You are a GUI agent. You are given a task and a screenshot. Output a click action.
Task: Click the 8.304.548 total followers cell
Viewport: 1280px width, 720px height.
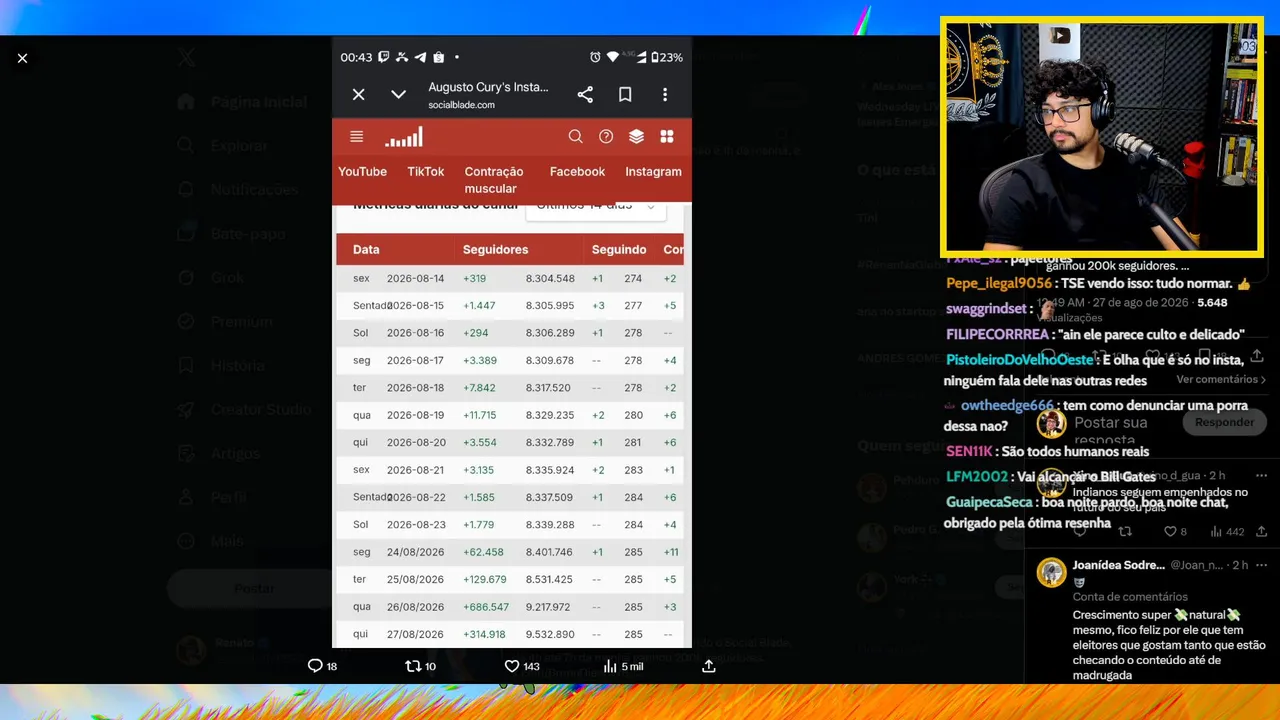coord(550,279)
